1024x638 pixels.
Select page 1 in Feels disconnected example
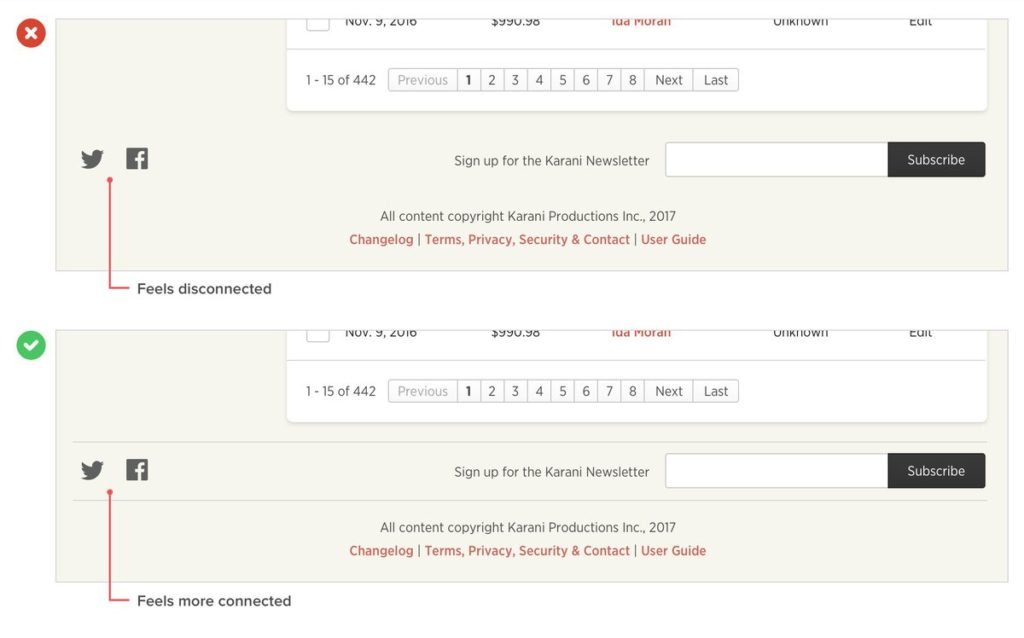pyautogui.click(x=469, y=80)
